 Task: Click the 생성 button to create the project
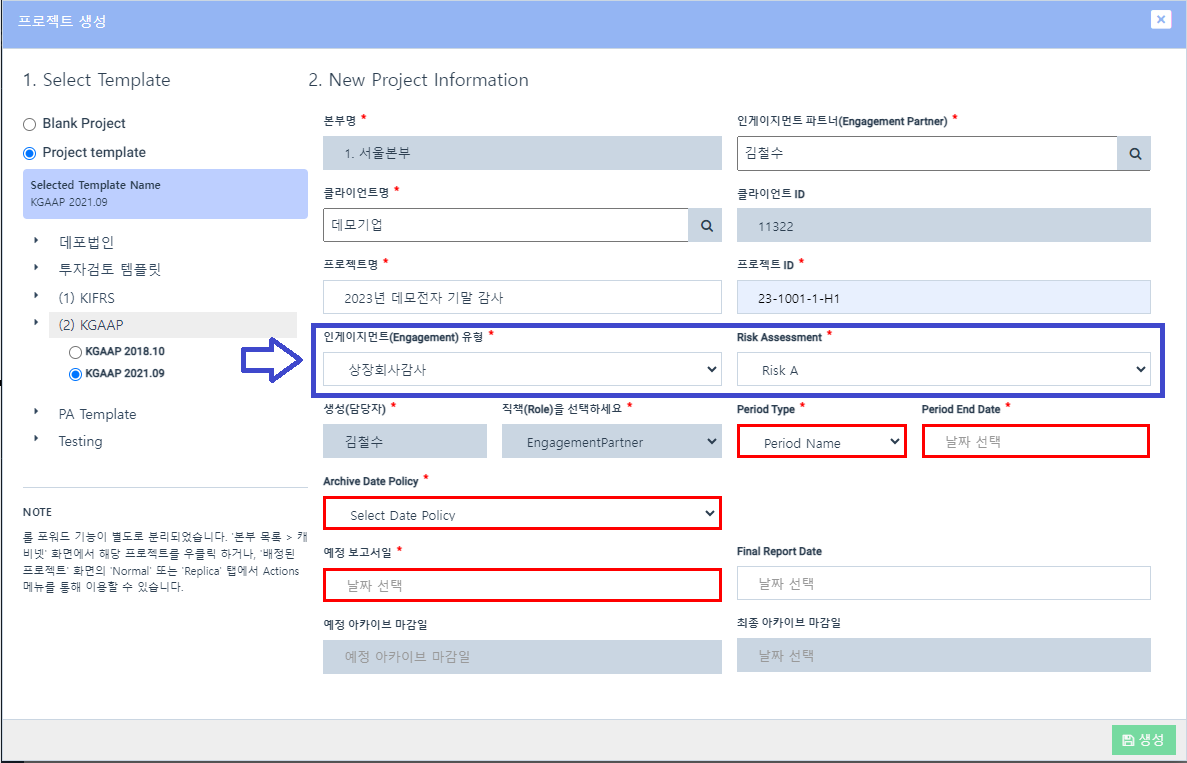tap(1144, 740)
